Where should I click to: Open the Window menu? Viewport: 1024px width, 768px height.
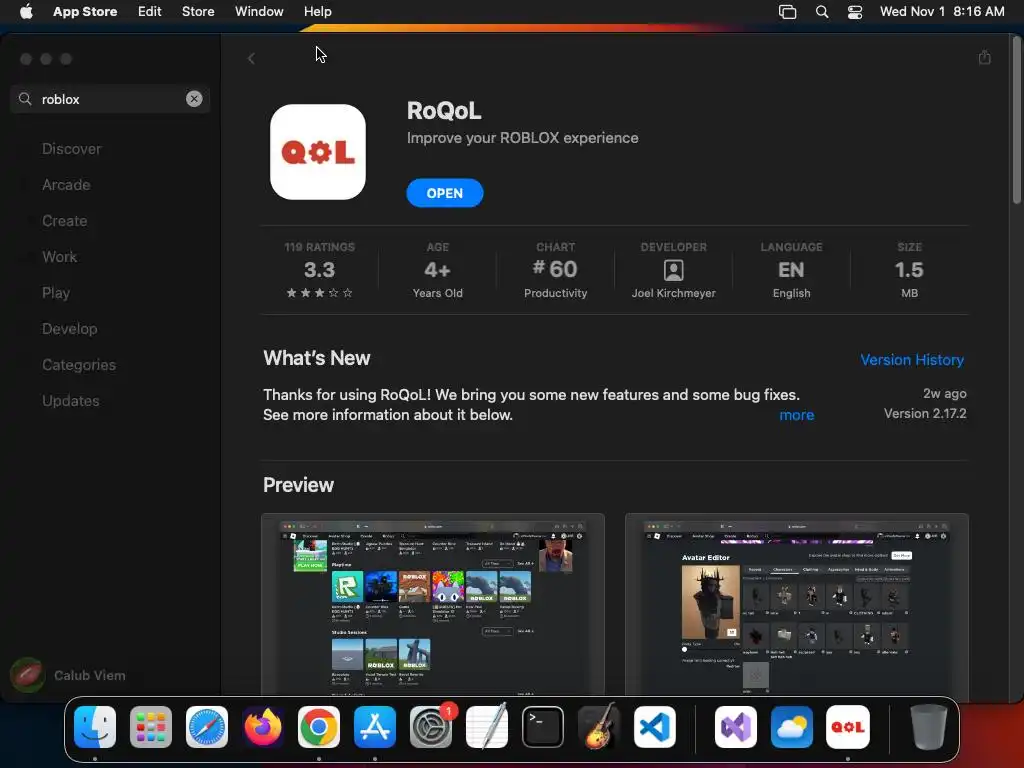pos(259,11)
